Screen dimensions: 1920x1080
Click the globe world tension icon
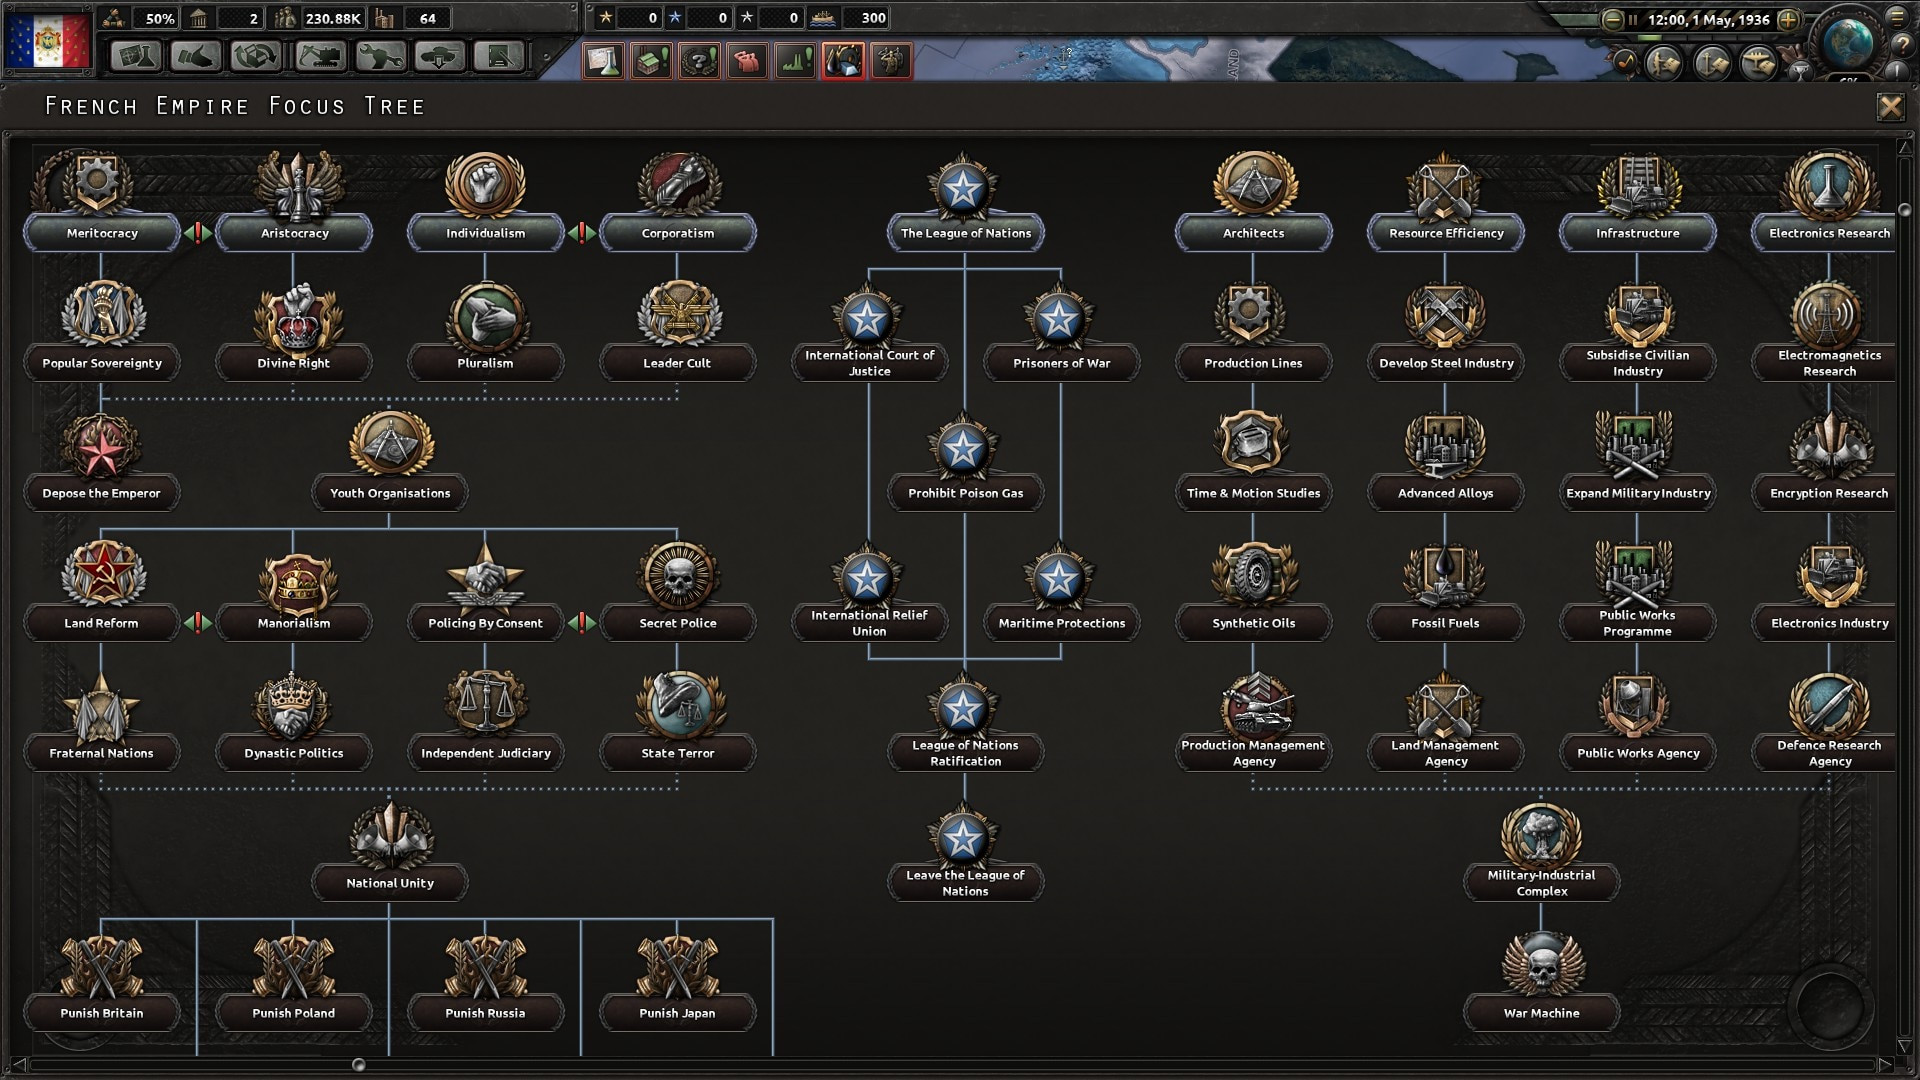(1848, 44)
